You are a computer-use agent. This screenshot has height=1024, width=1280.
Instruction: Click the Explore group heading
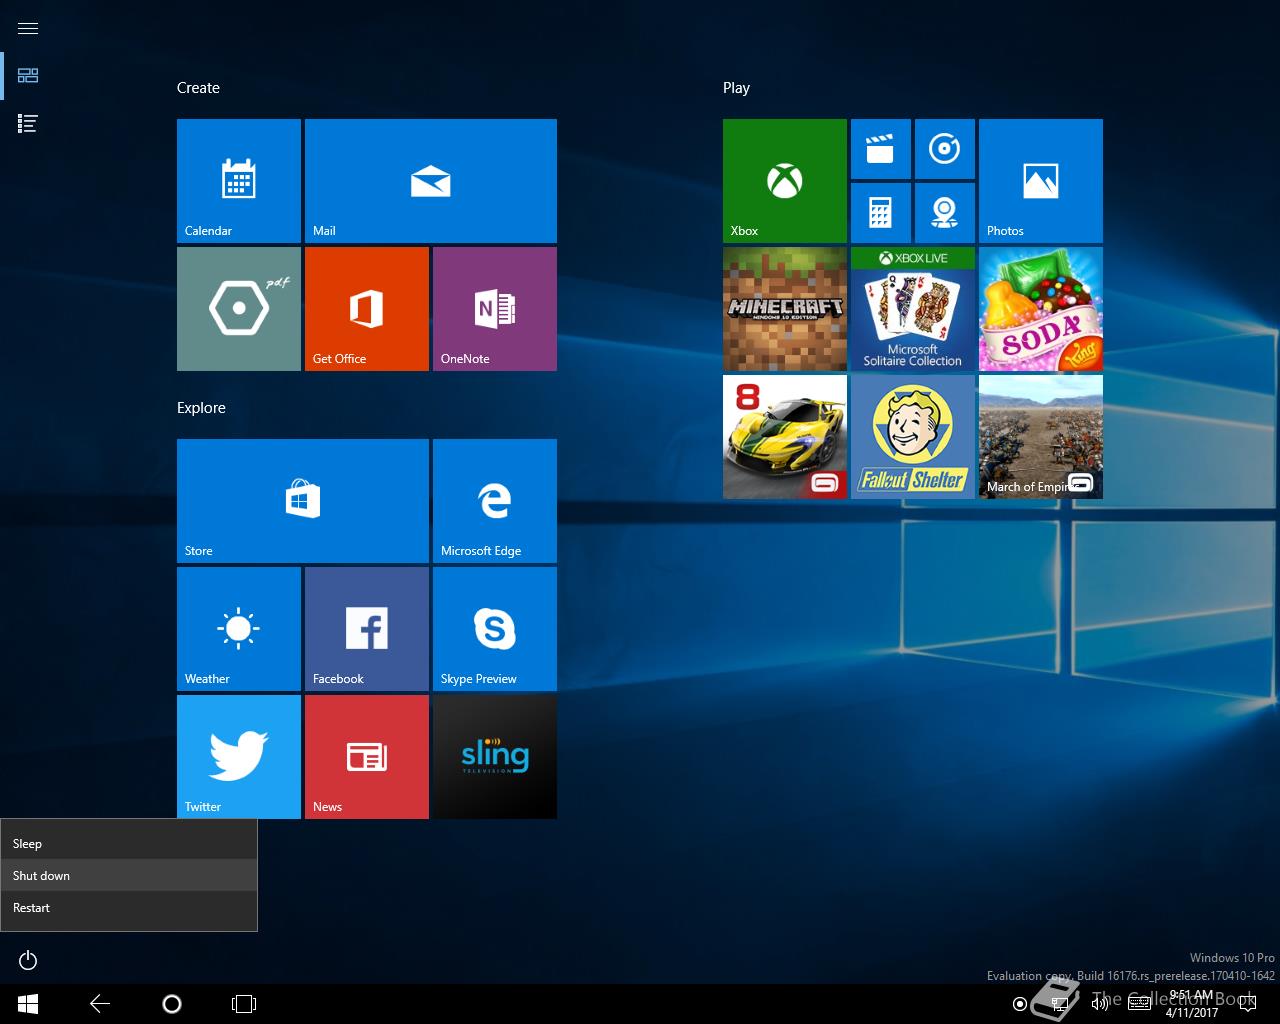point(201,408)
